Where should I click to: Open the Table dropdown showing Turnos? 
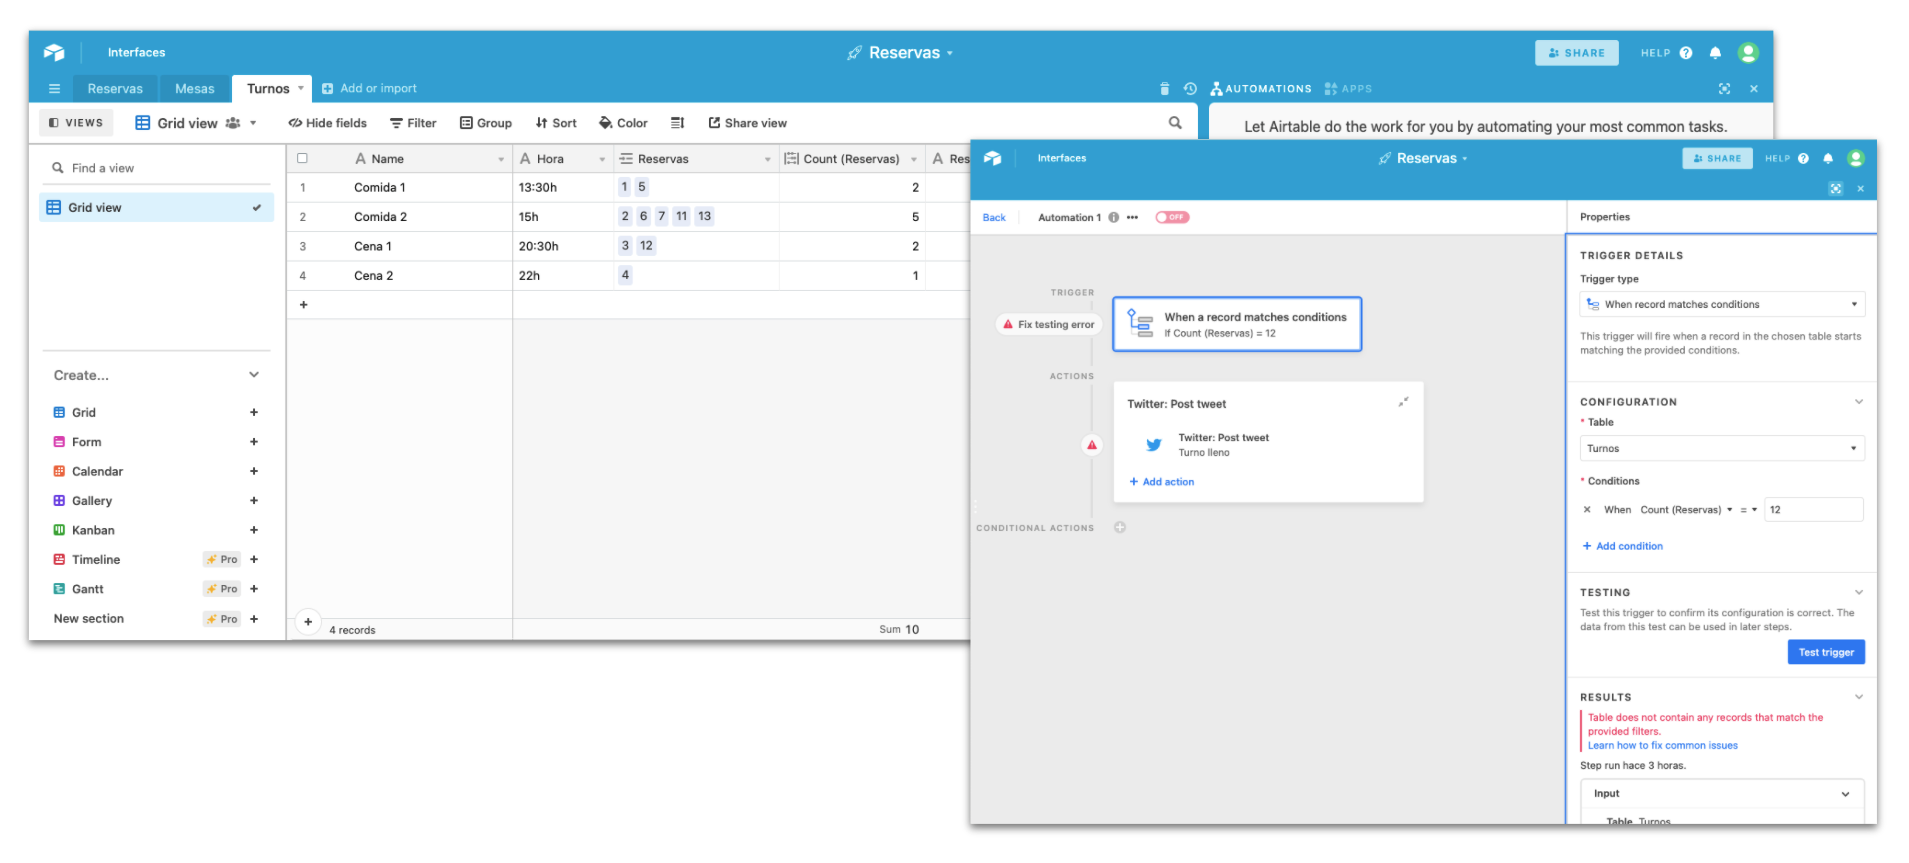point(1721,449)
